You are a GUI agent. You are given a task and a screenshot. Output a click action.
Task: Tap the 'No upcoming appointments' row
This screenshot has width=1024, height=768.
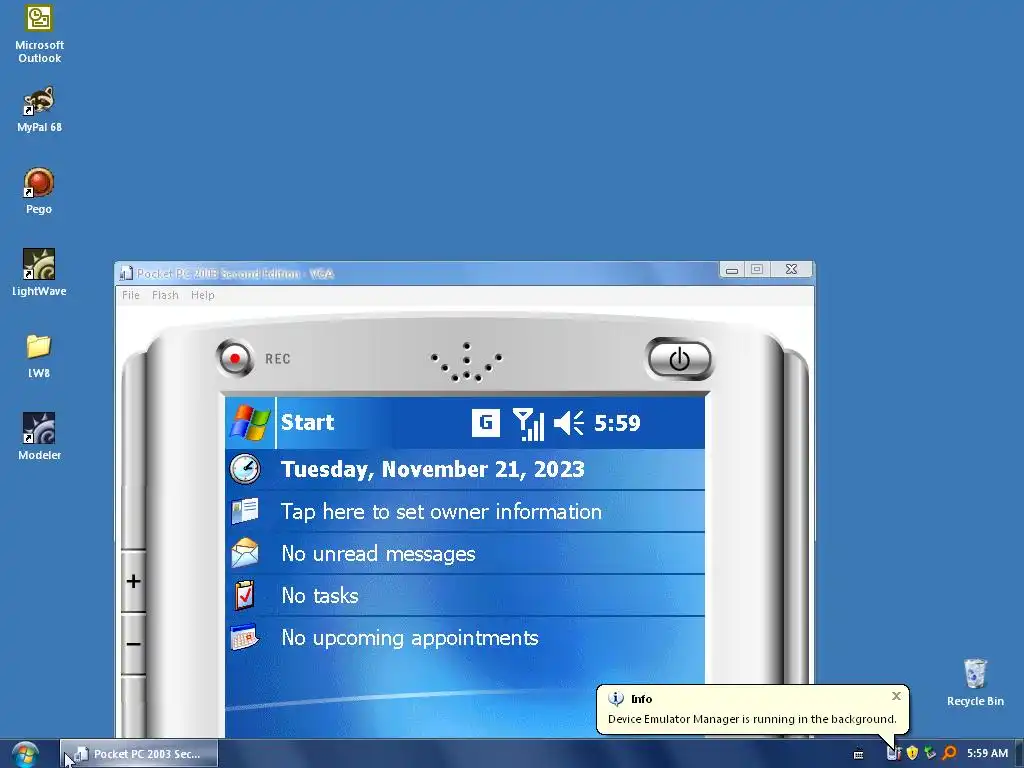(x=465, y=637)
